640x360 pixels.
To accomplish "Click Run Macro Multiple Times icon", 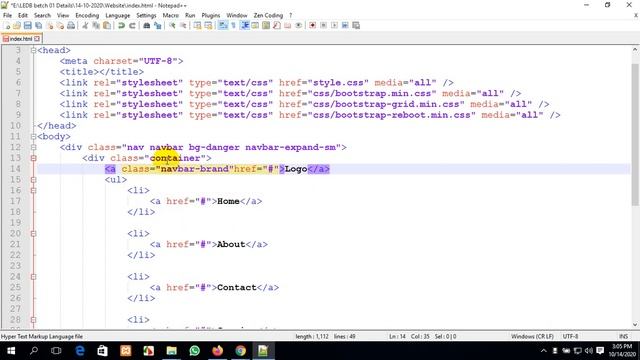I will pos(345,26).
